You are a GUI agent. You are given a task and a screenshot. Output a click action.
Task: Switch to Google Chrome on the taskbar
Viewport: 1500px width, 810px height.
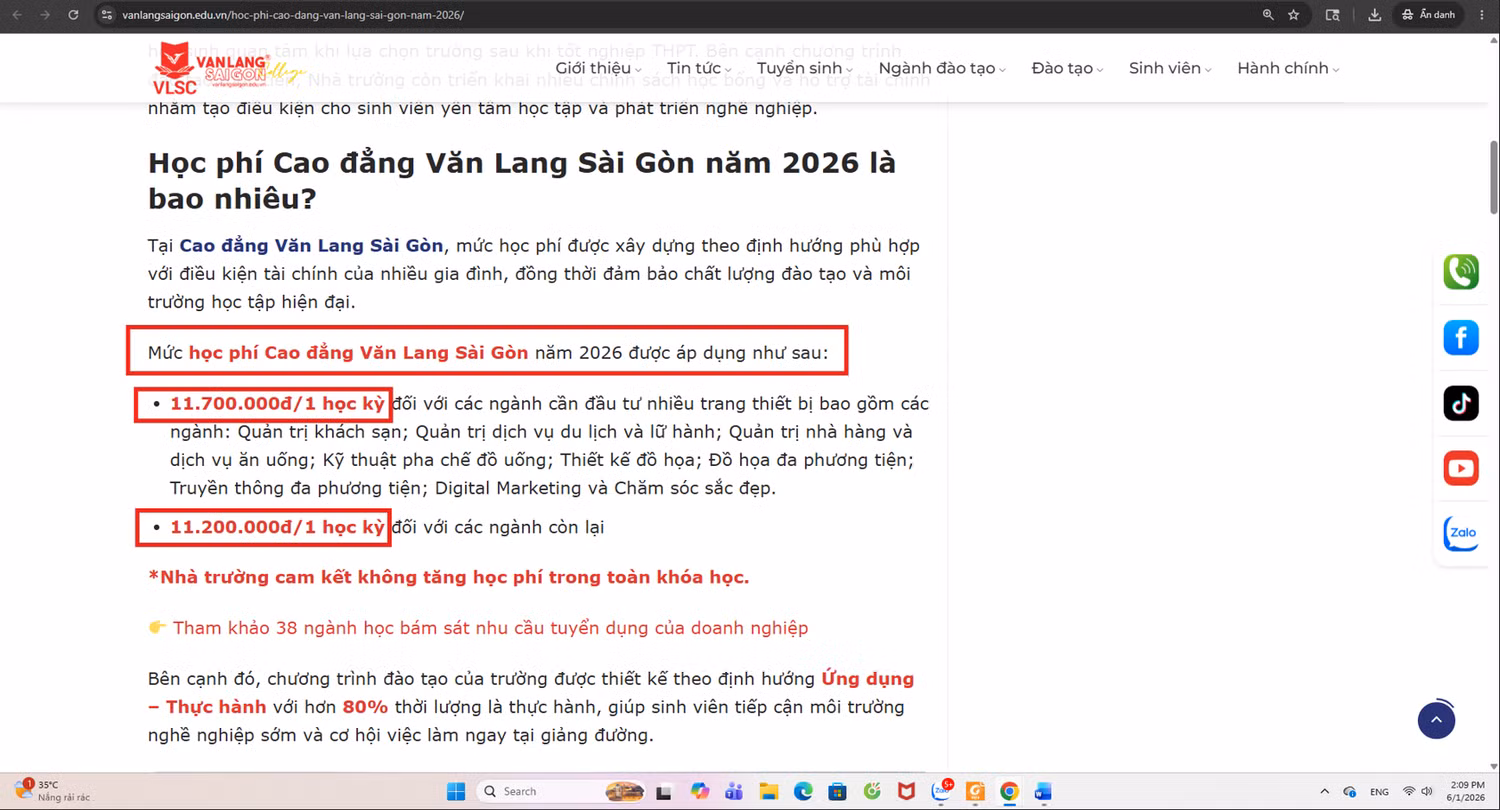(x=1009, y=791)
